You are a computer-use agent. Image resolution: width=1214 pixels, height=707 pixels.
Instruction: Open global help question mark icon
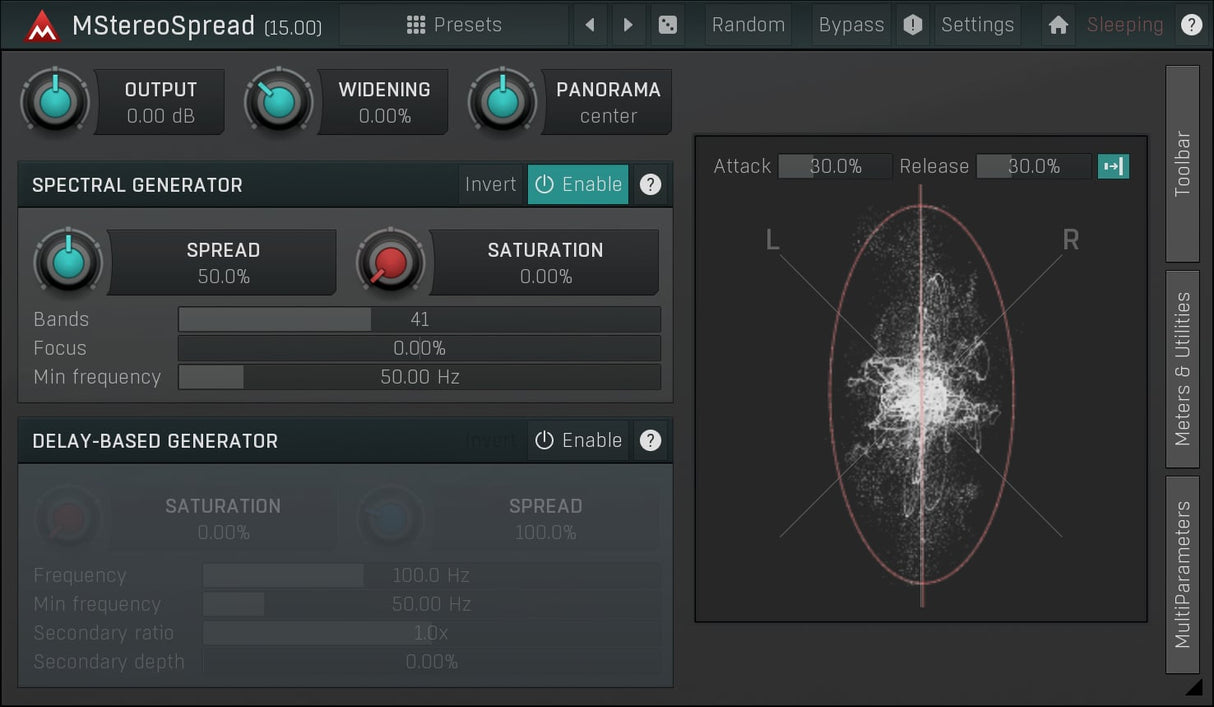tap(1191, 25)
